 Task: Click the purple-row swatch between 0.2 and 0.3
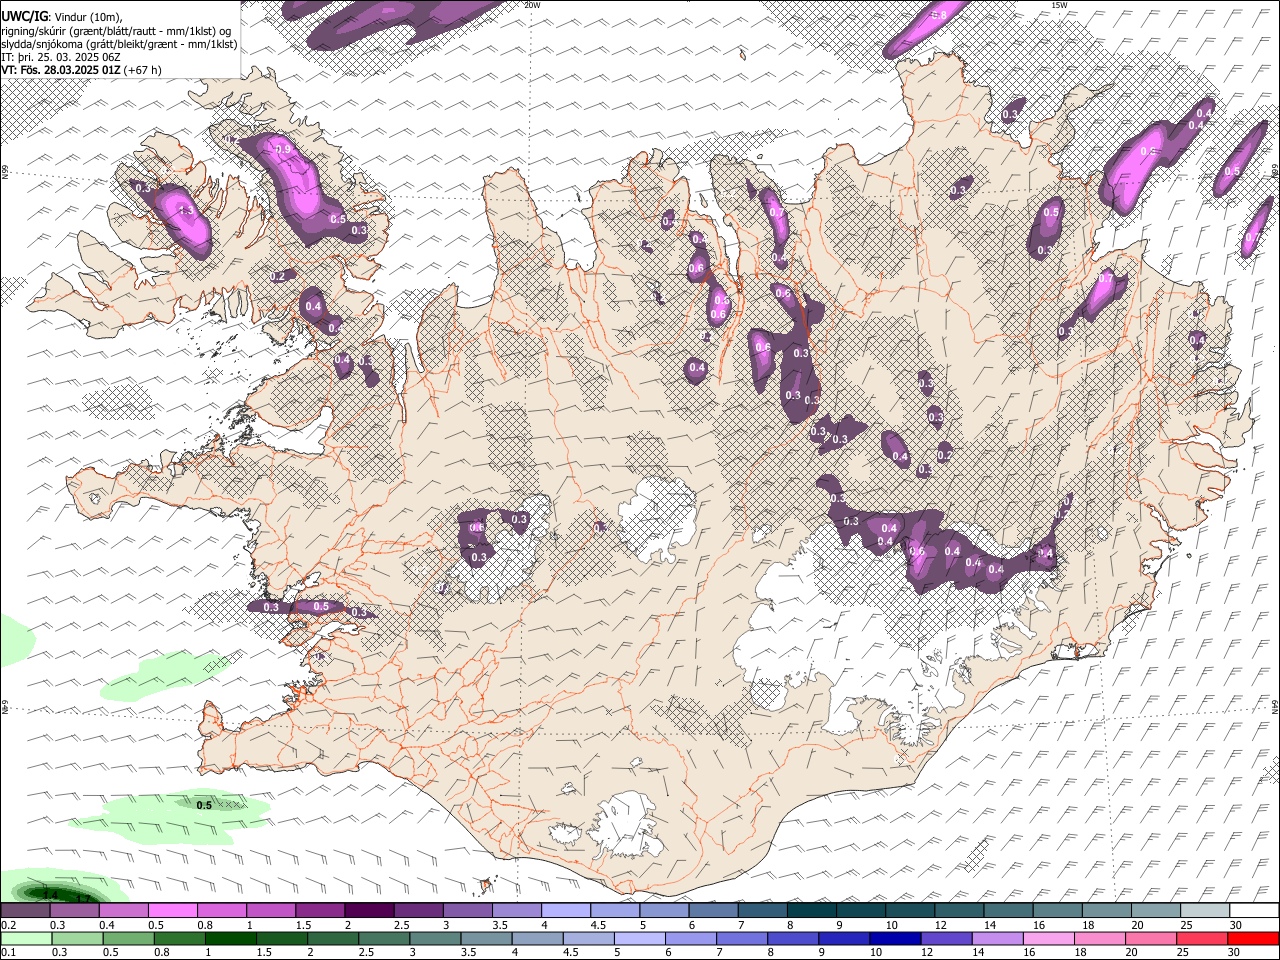click(25, 911)
